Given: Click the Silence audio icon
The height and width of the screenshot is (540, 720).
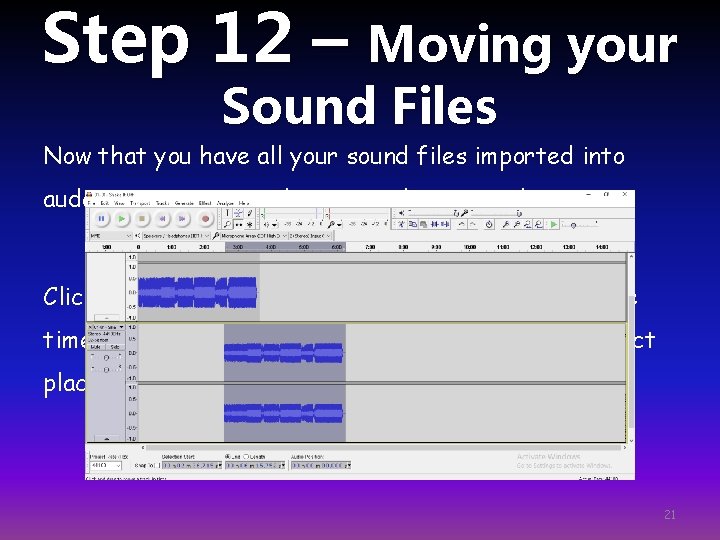Looking at the screenshot, I should [x=444, y=224].
